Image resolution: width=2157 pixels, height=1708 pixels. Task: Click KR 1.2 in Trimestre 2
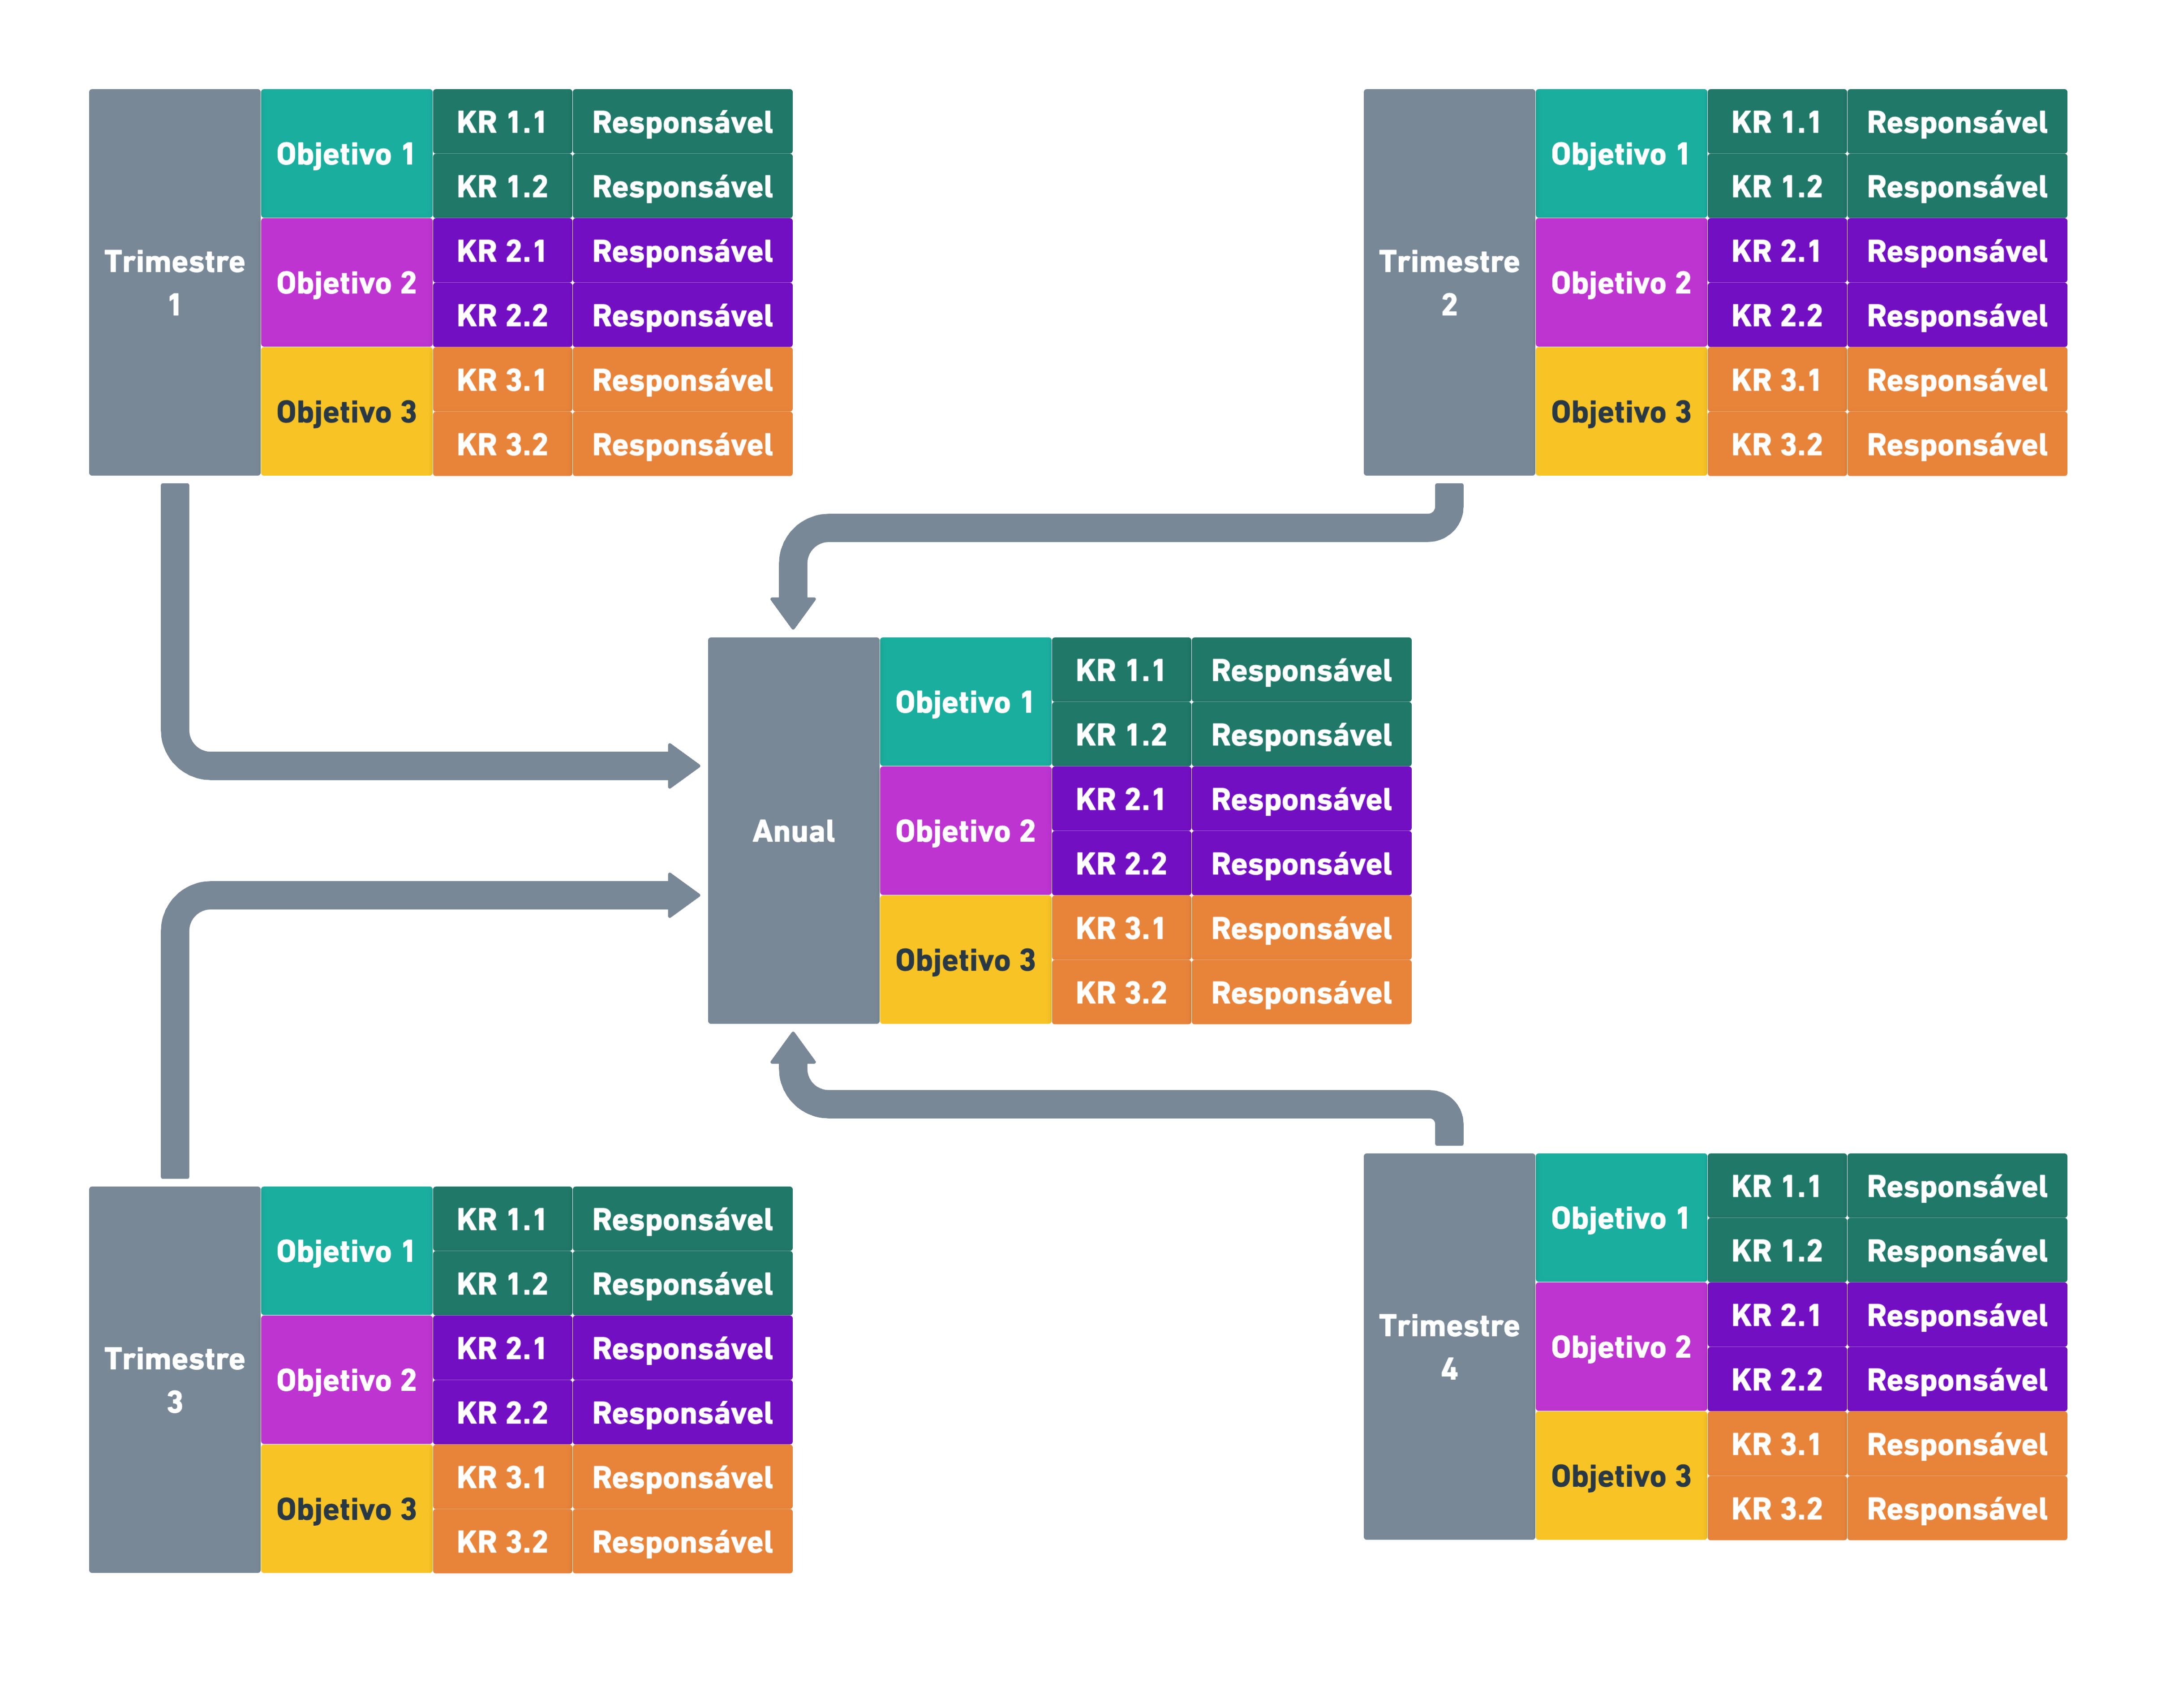coord(1777,186)
